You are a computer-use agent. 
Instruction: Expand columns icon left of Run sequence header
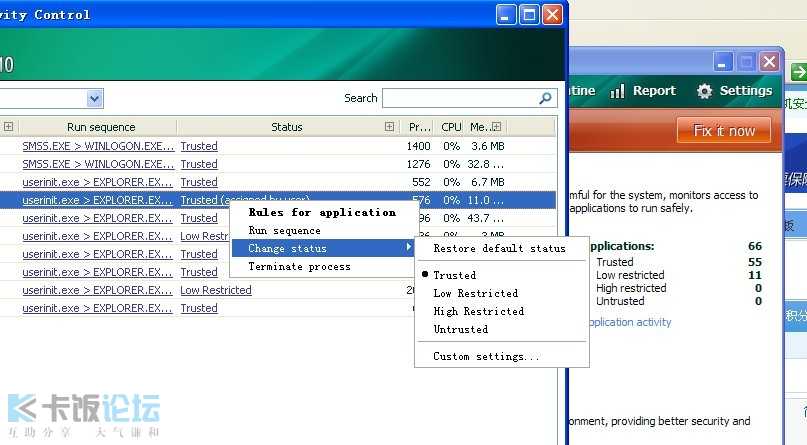coord(8,127)
